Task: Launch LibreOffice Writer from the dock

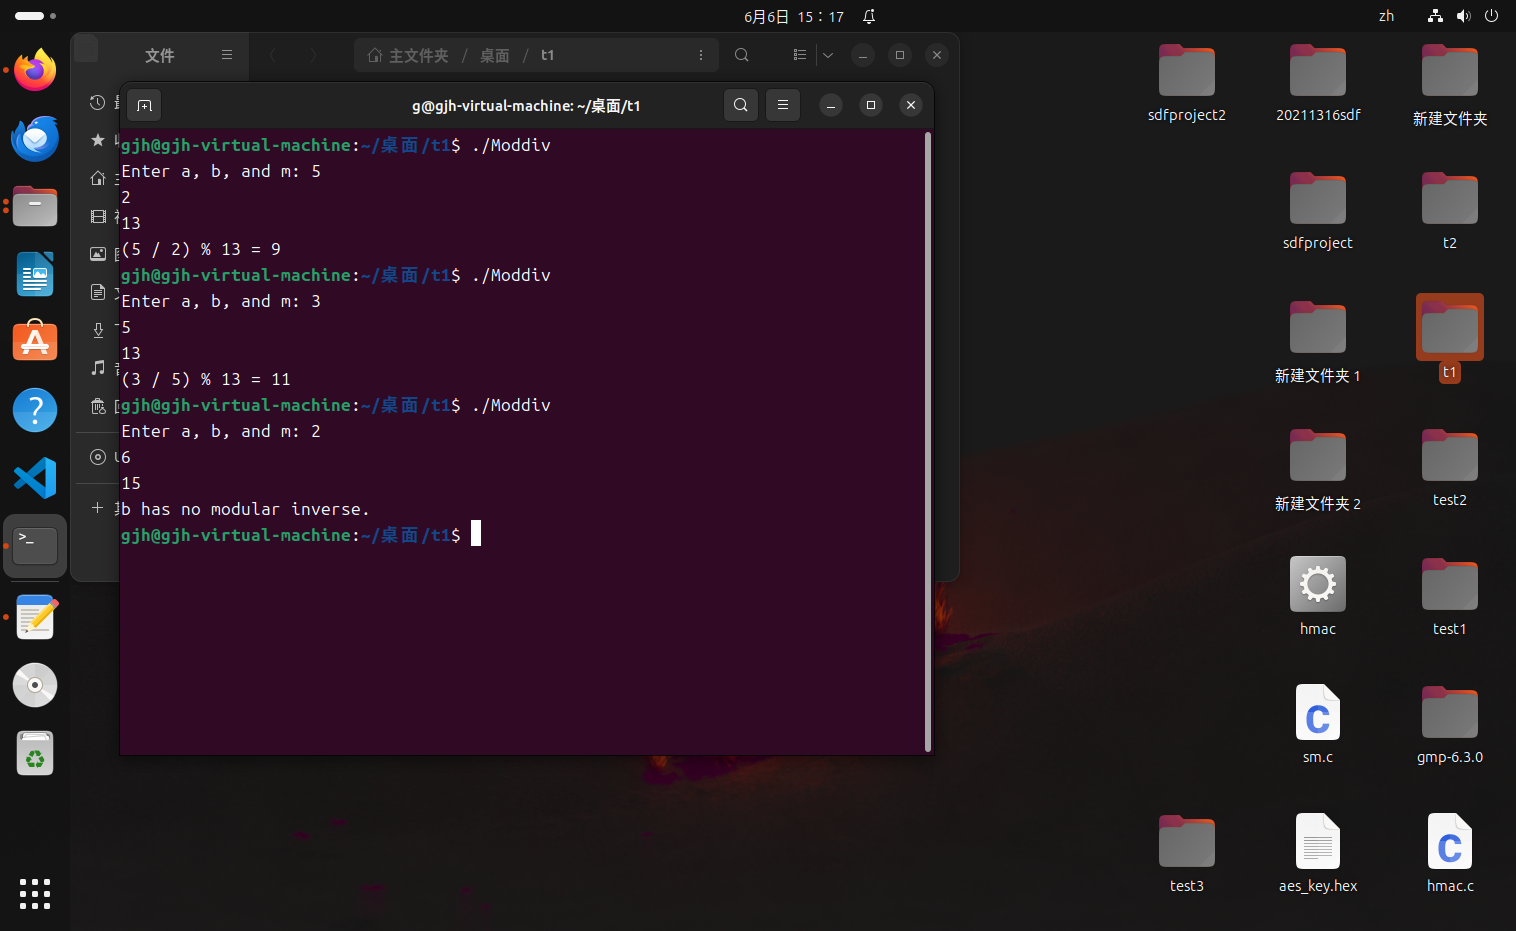Action: click(35, 274)
